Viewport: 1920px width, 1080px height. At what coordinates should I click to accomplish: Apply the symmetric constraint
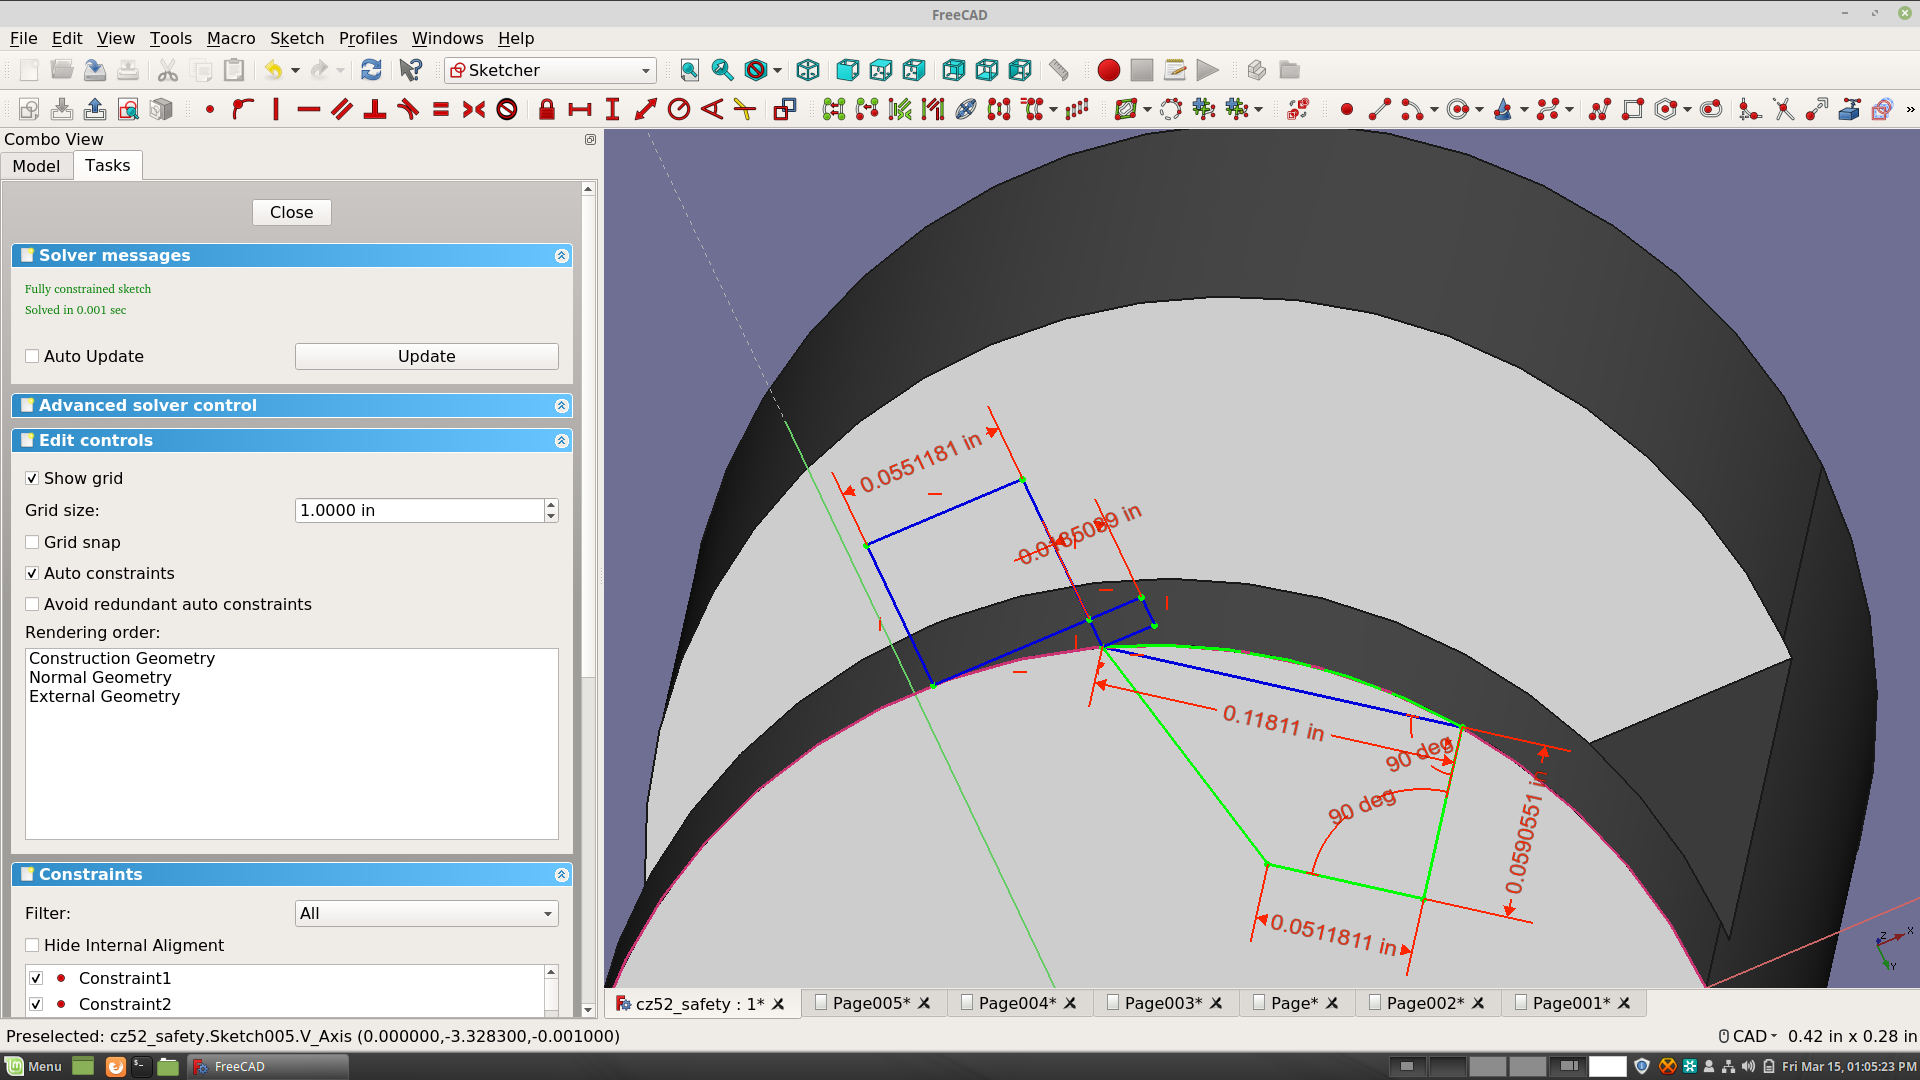tap(474, 109)
